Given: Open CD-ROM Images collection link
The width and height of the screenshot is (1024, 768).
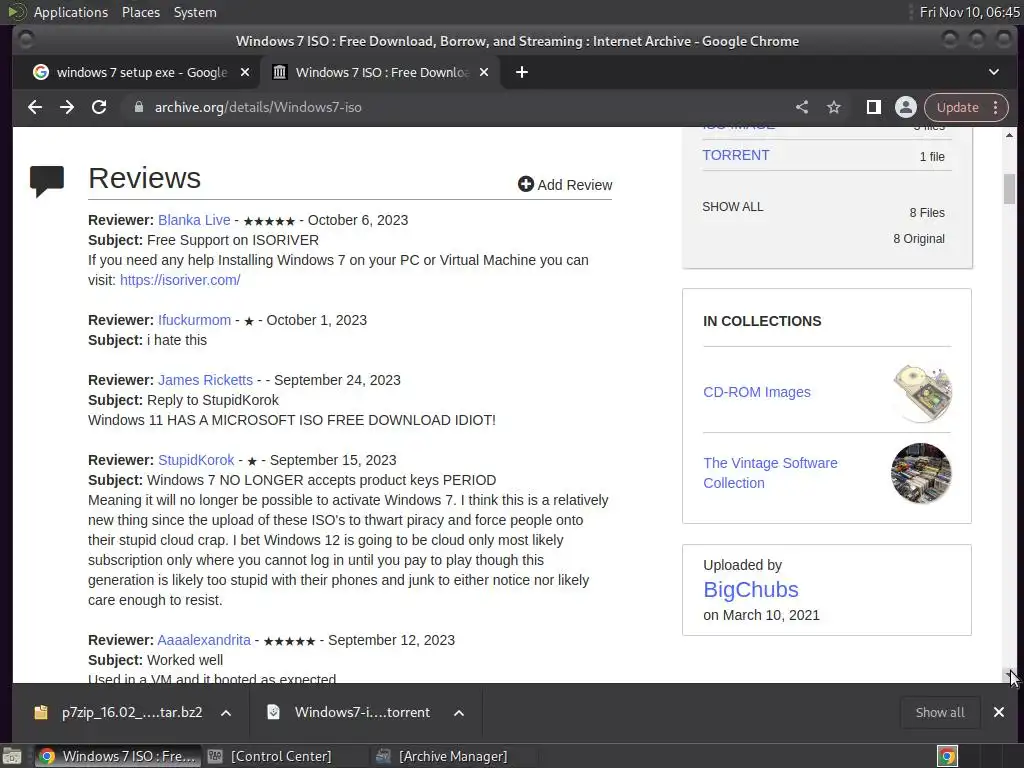Looking at the screenshot, I should [x=757, y=392].
